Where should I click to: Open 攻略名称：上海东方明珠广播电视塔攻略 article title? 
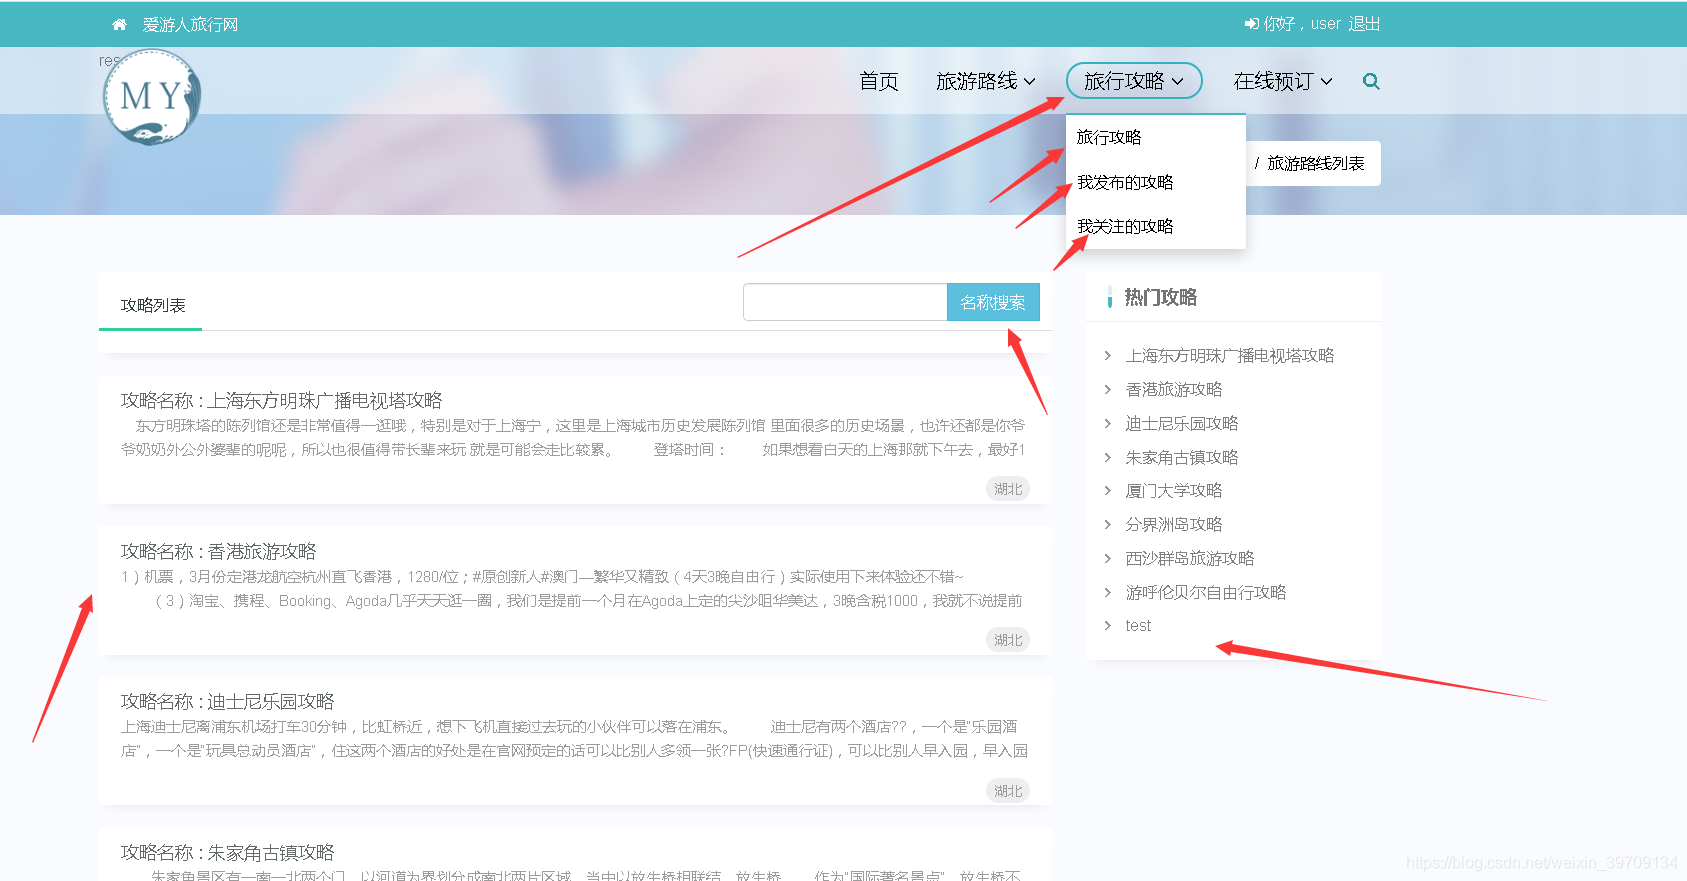pyautogui.click(x=281, y=401)
